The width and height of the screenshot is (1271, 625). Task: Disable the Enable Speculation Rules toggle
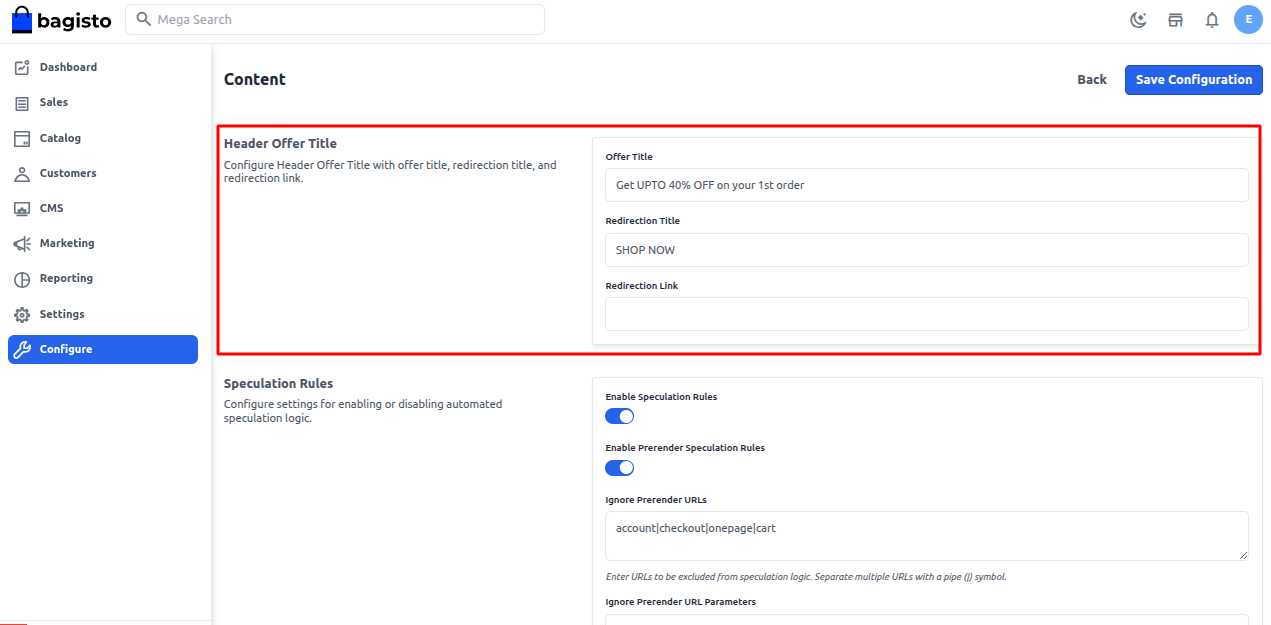tap(620, 416)
